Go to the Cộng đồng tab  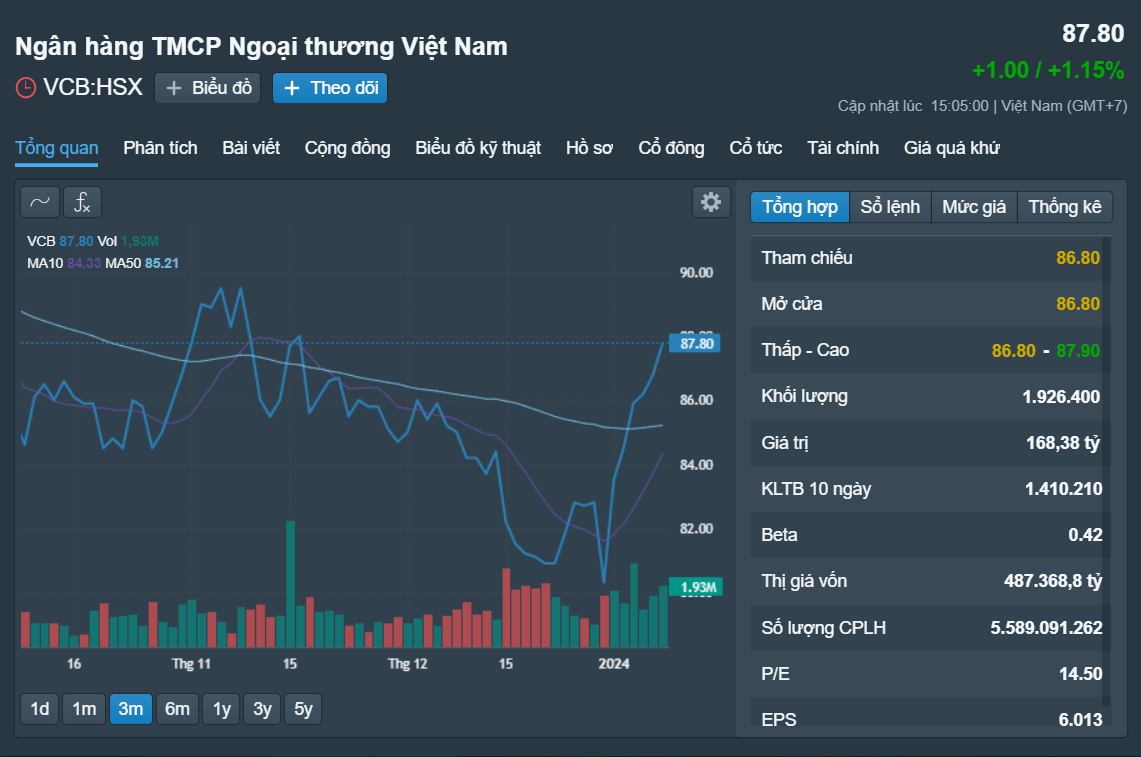[x=347, y=148]
